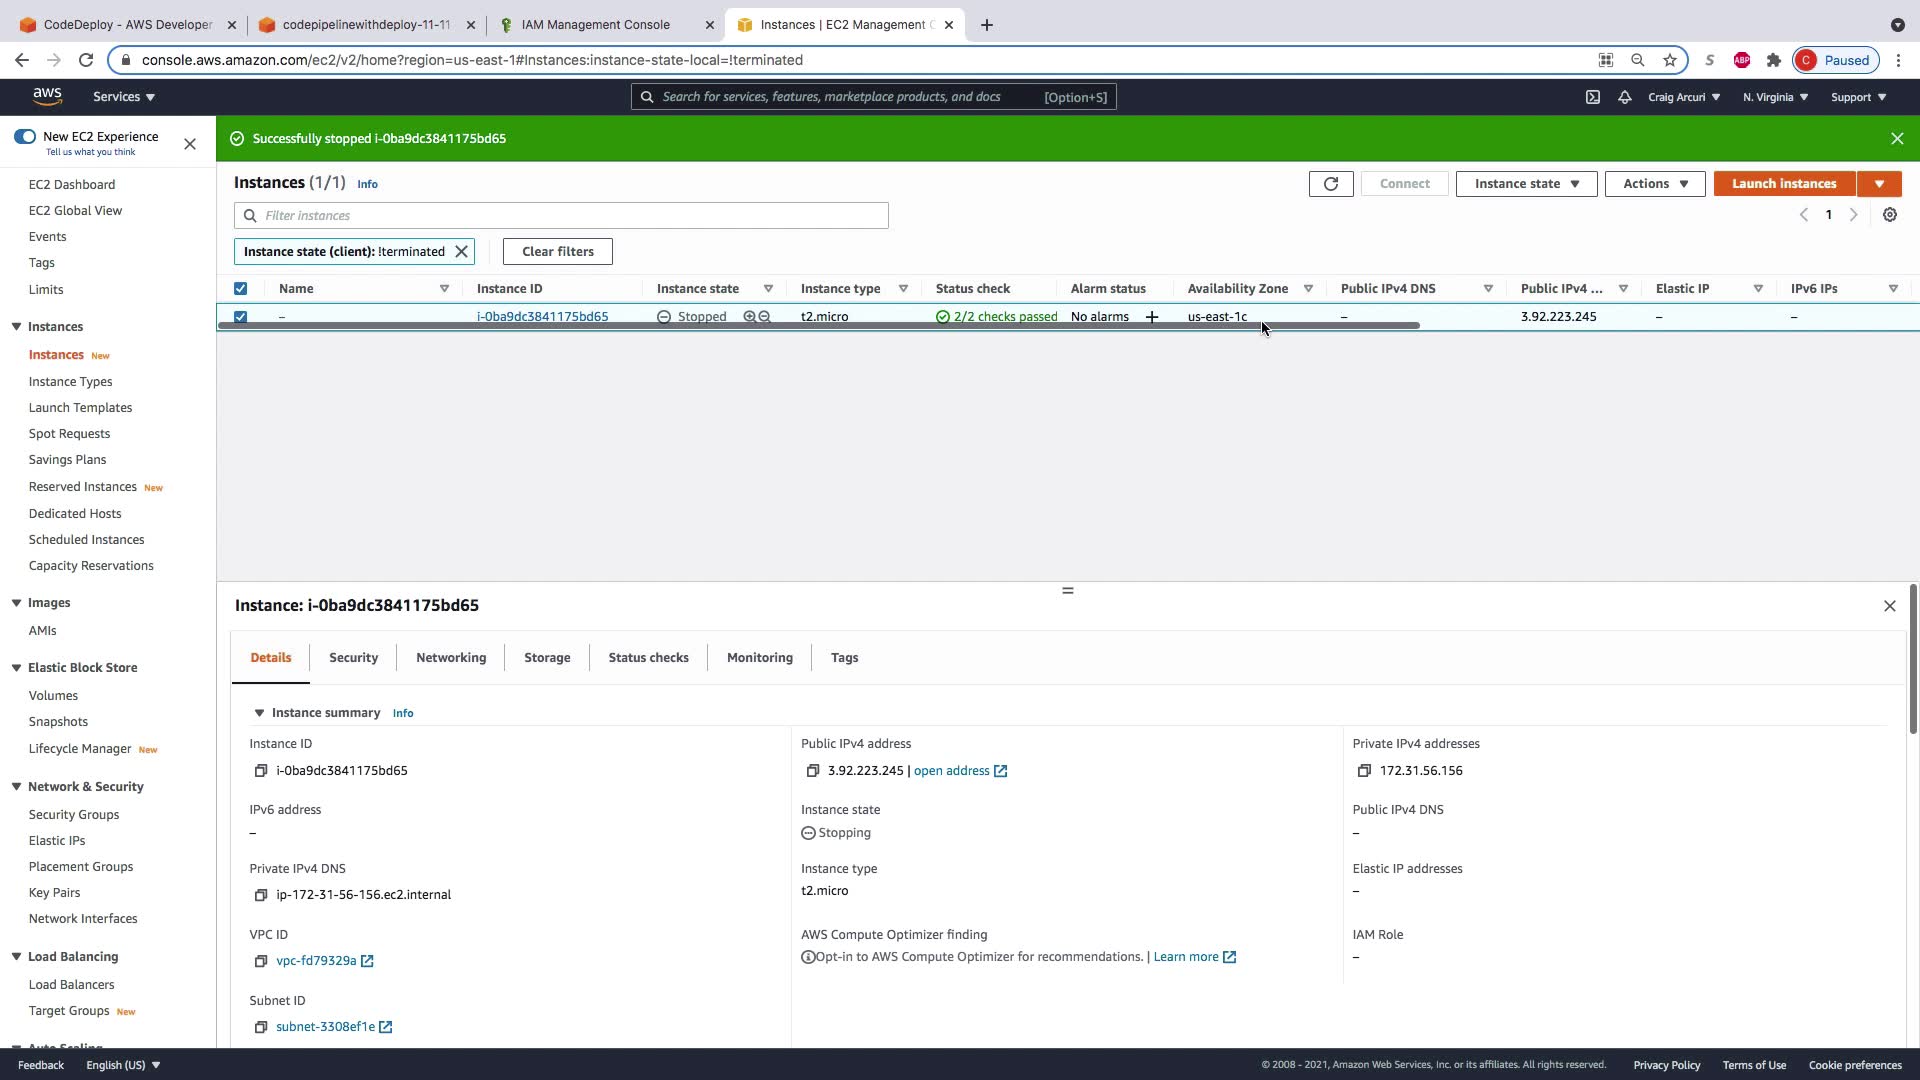Viewport: 1920px width, 1080px height.
Task: Open the Actions dropdown menu
Action: pyautogui.click(x=1654, y=184)
